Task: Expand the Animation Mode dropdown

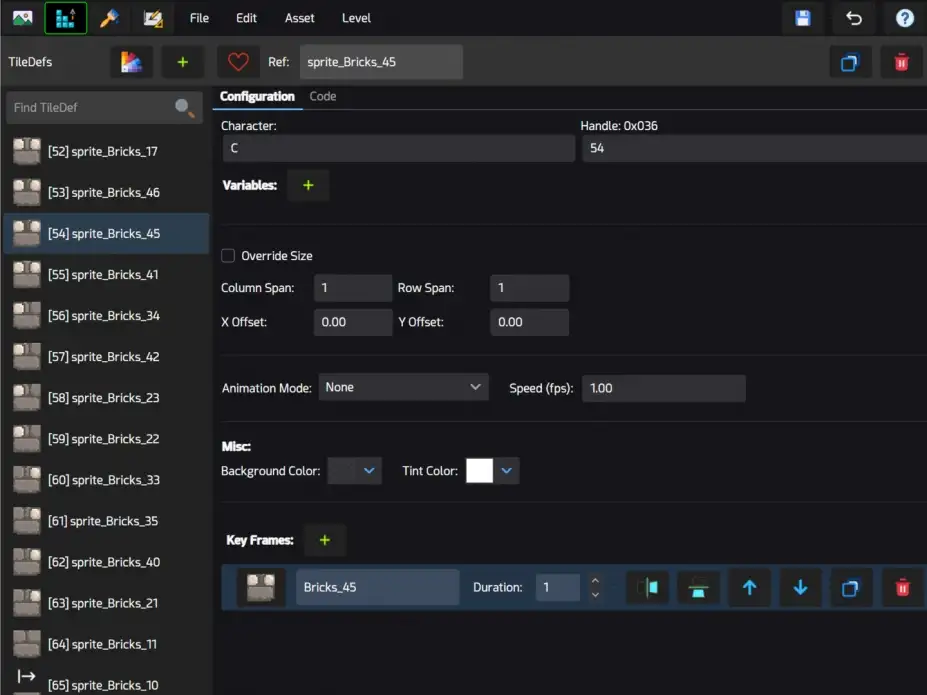Action: pos(403,387)
